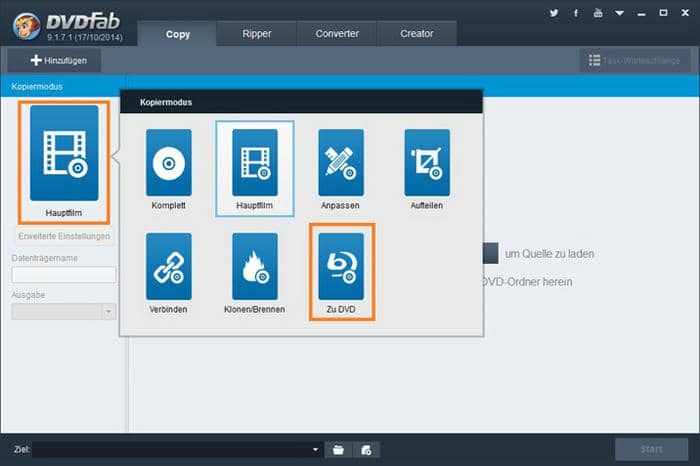
Task: Open the YouTube link icon
Action: 598,13
